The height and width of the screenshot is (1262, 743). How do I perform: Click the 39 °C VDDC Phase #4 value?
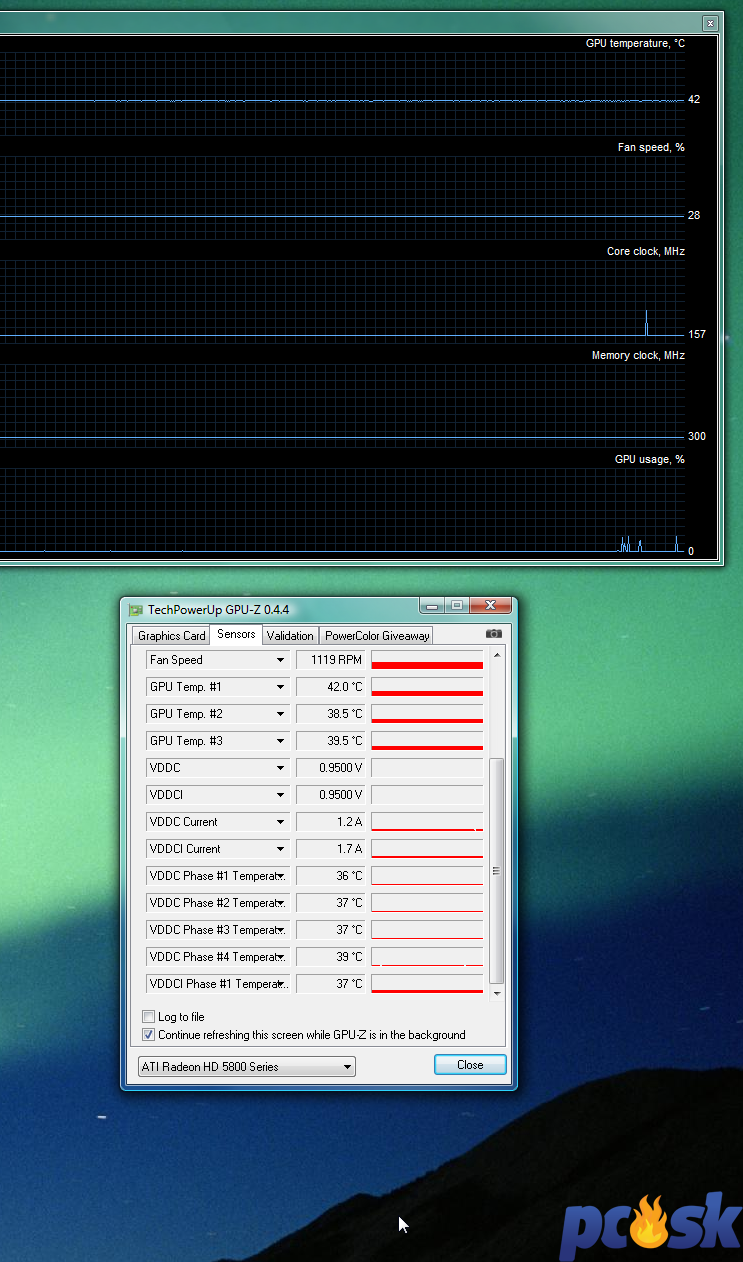point(332,957)
